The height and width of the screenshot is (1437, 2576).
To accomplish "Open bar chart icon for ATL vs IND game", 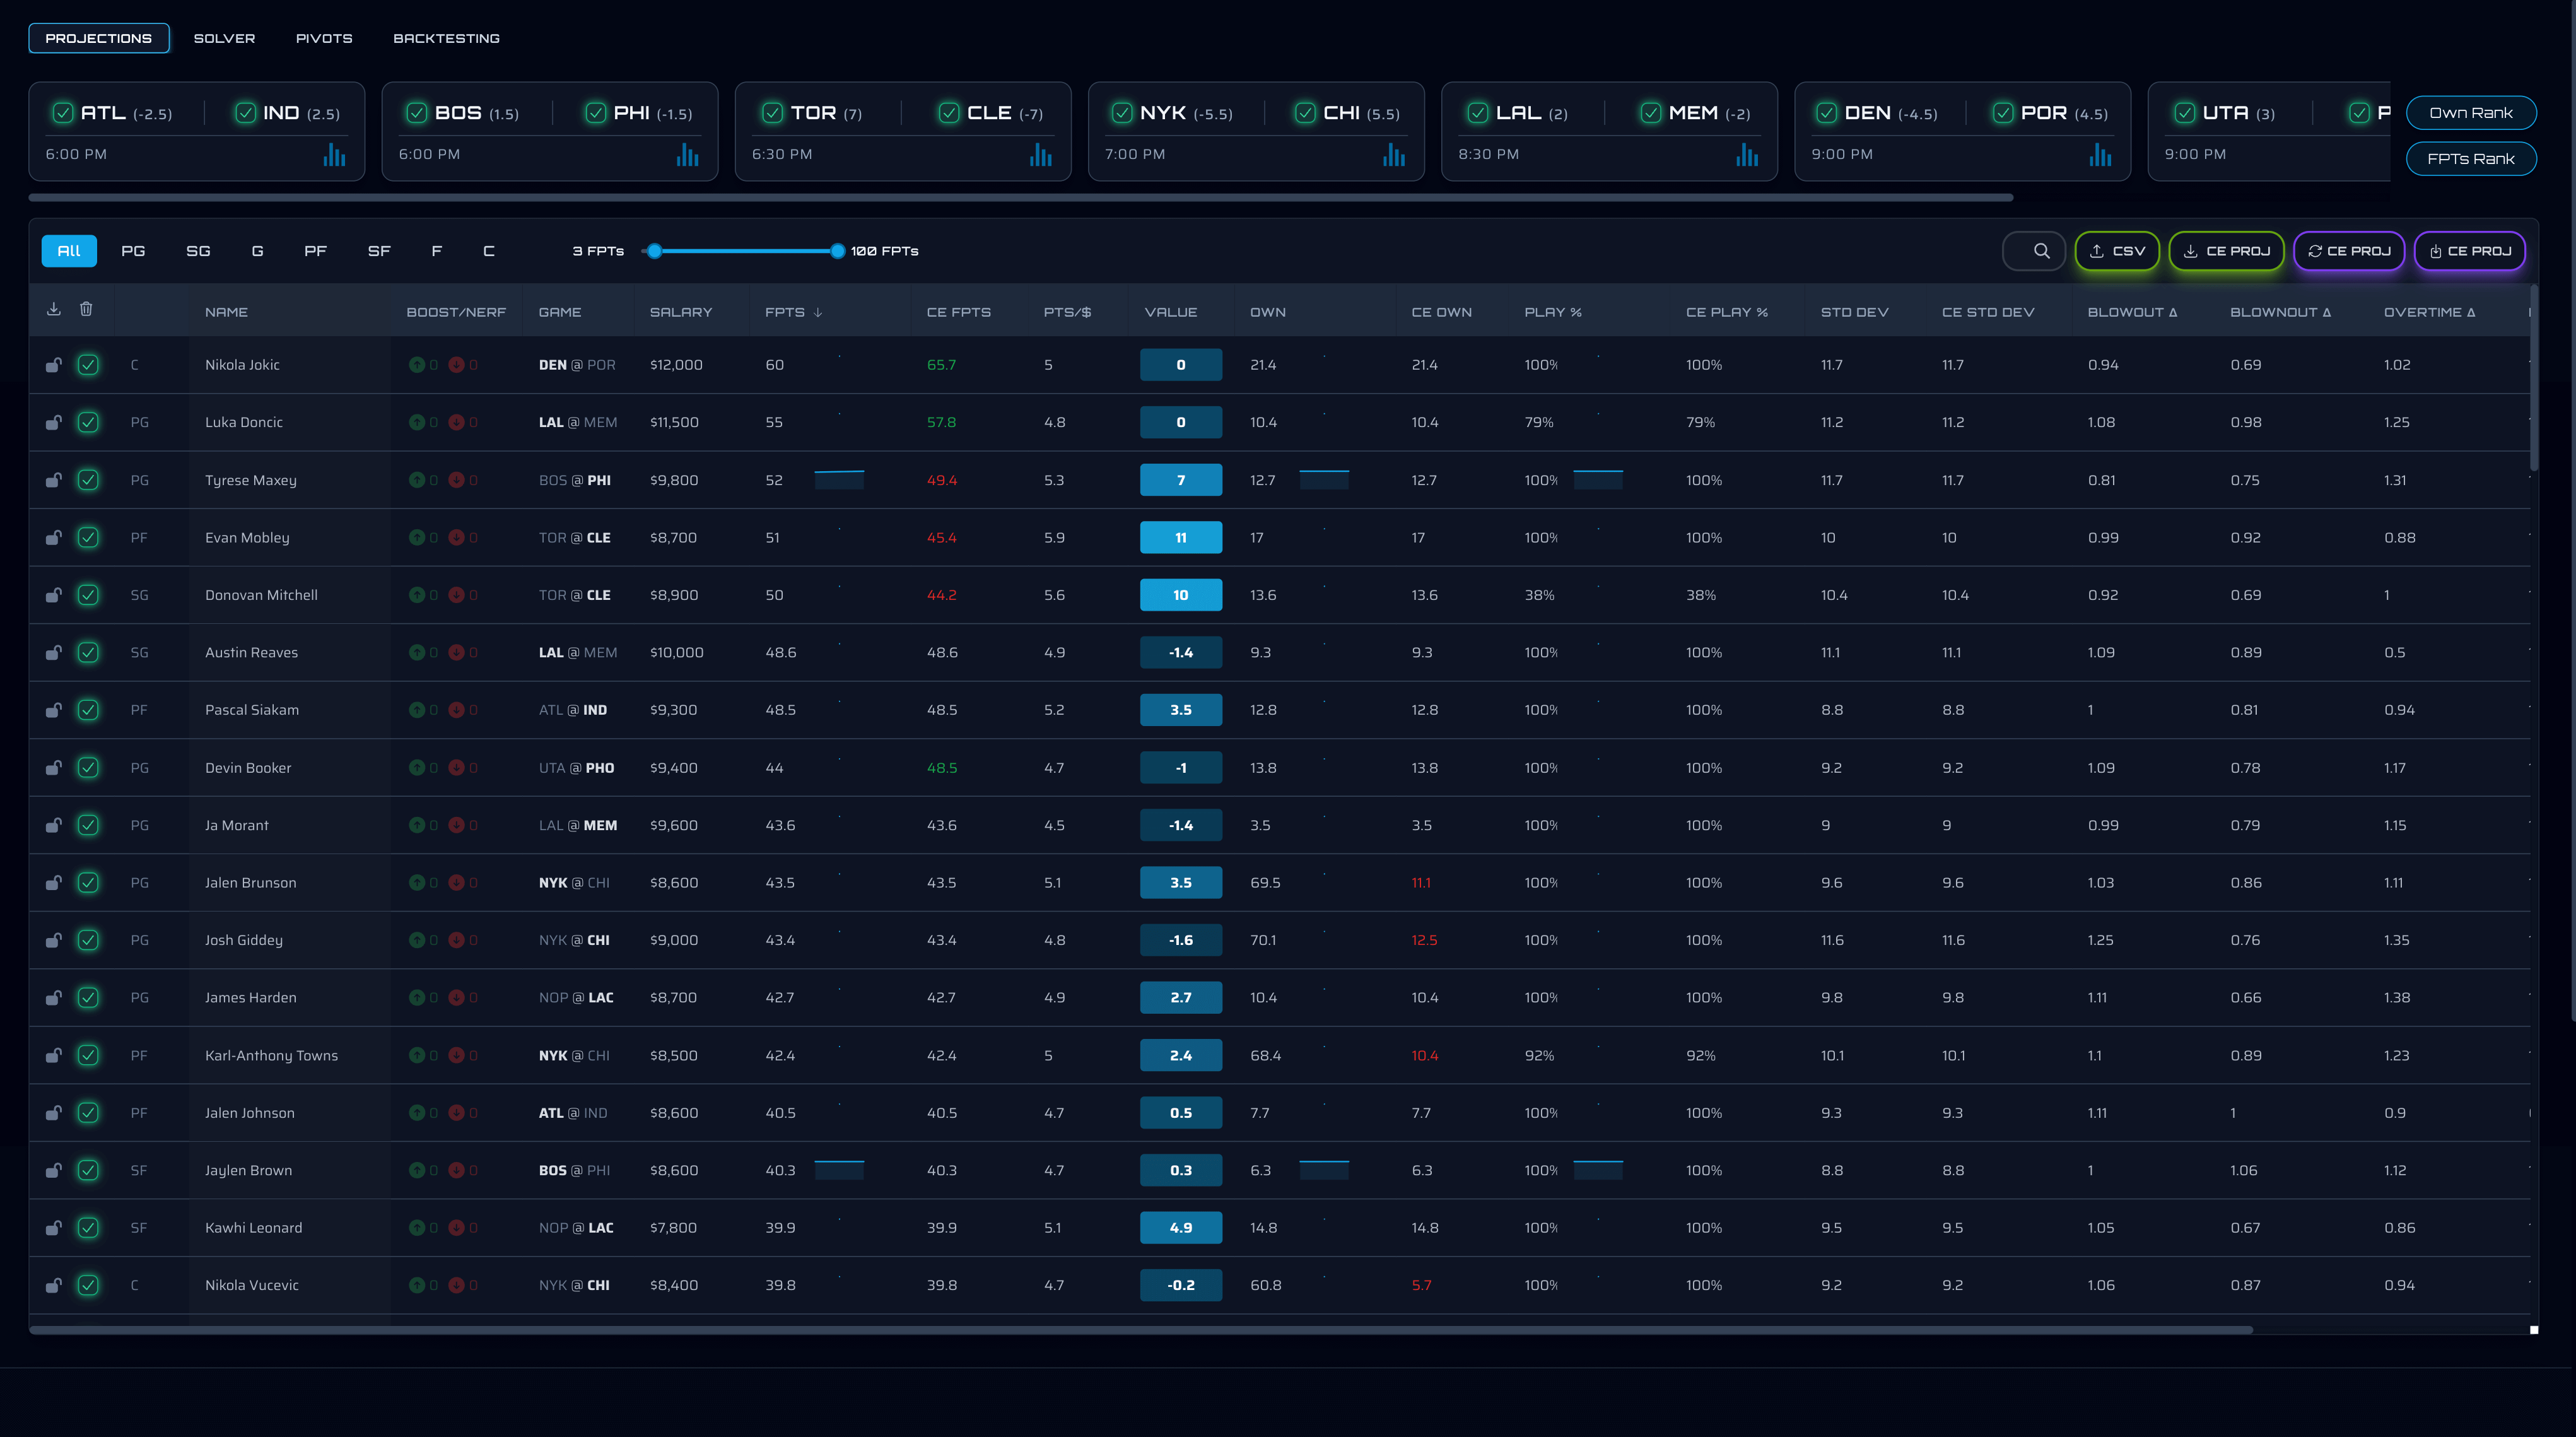I will (334, 155).
